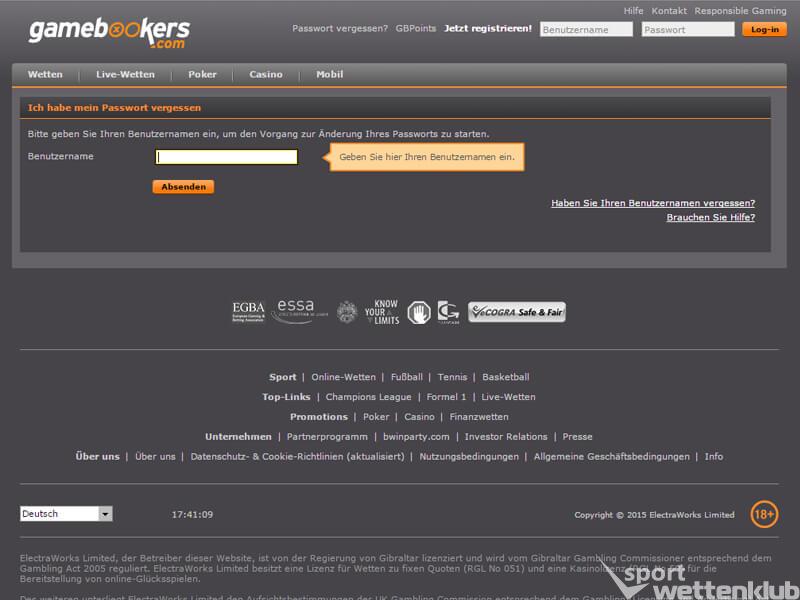This screenshot has width=800, height=600.
Task: Open the Formel 1 footer link
Action: tap(446, 397)
